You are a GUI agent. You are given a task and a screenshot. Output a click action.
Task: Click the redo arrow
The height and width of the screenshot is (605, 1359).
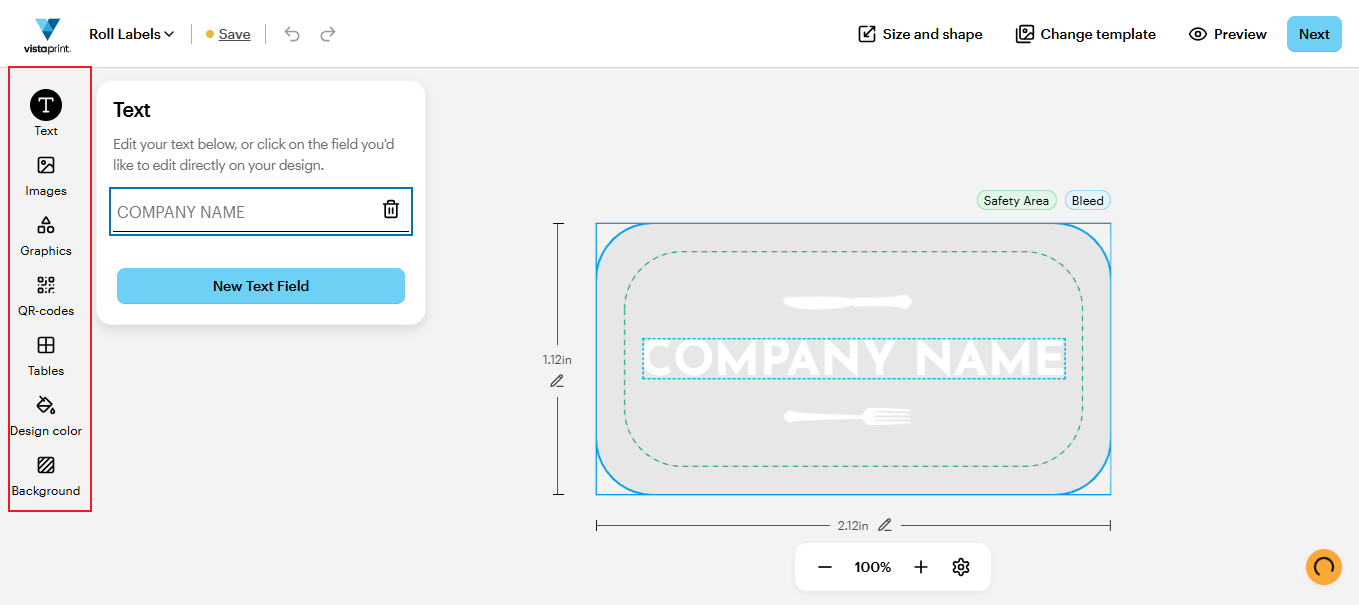click(x=328, y=34)
